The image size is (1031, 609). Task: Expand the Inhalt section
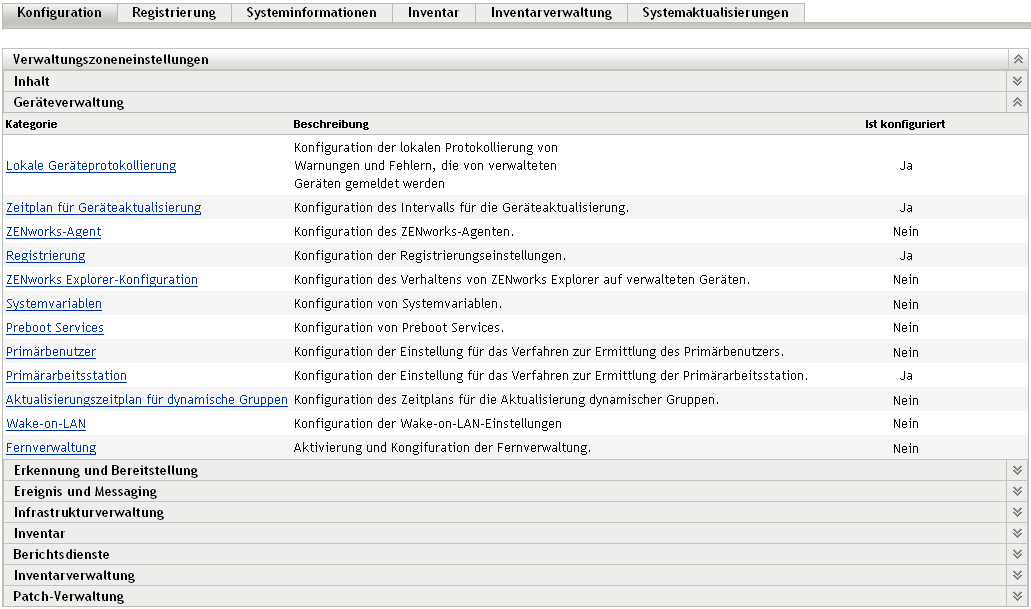[1017, 81]
